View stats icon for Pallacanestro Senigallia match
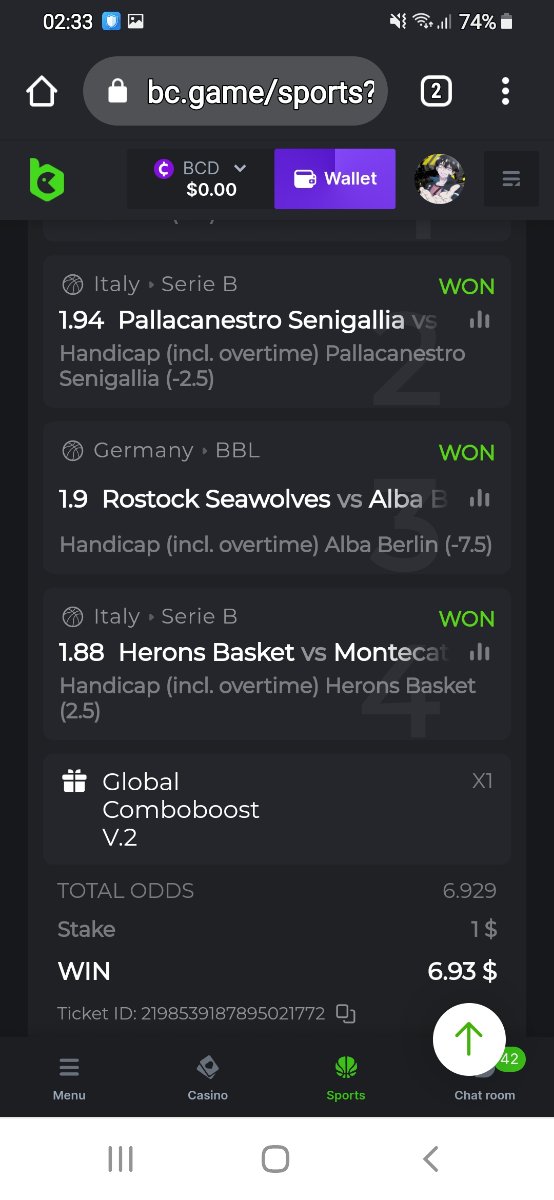This screenshot has height=1200, width=554. click(480, 320)
